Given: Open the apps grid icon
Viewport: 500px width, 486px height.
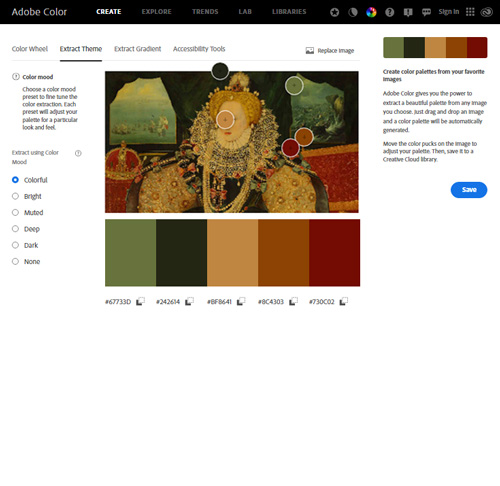Looking at the screenshot, I should (x=470, y=12).
